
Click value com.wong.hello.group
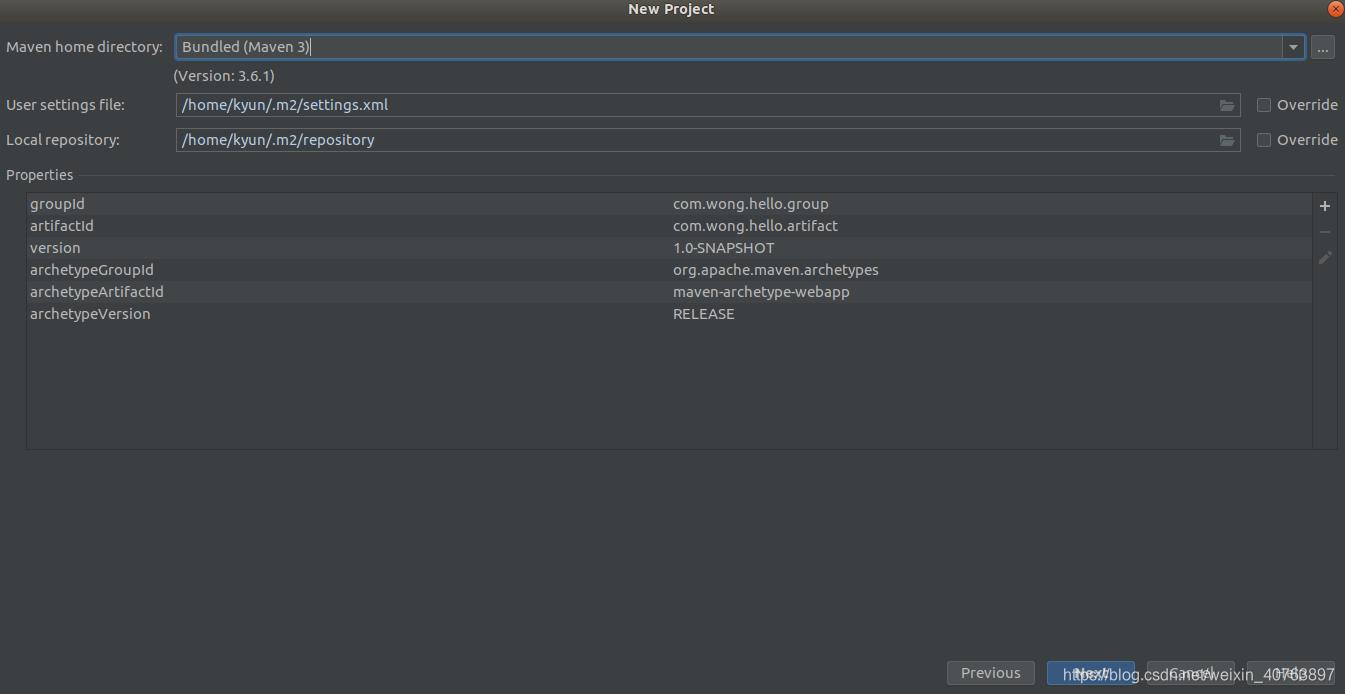[x=751, y=204]
